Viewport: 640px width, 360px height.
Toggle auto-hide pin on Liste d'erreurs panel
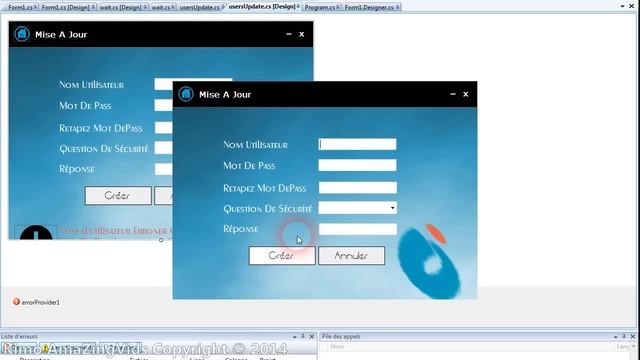coord(303,336)
